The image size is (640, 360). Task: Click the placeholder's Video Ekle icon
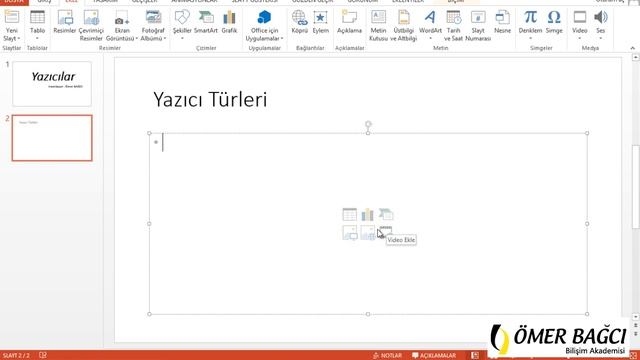[386, 231]
